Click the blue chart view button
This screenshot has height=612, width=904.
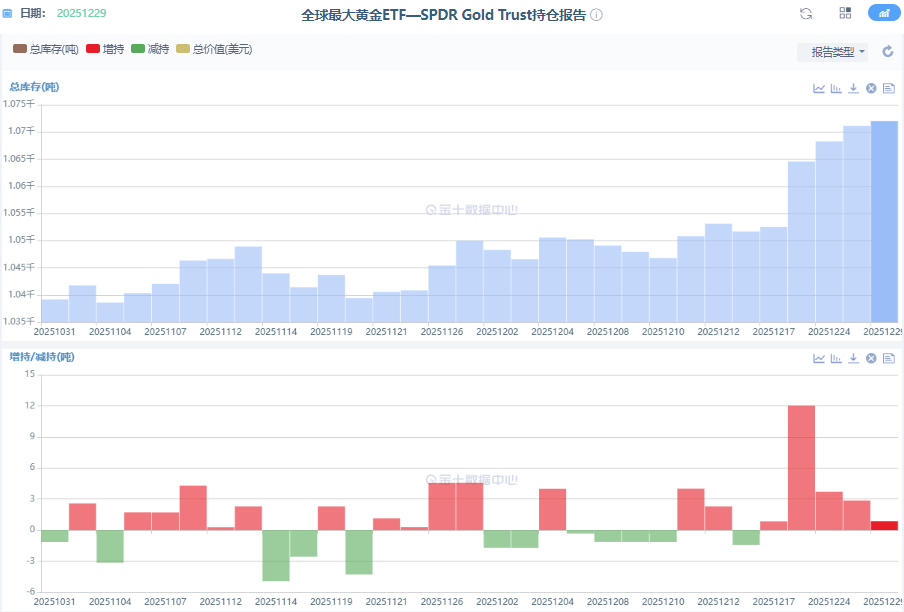pyautogui.click(x=883, y=13)
